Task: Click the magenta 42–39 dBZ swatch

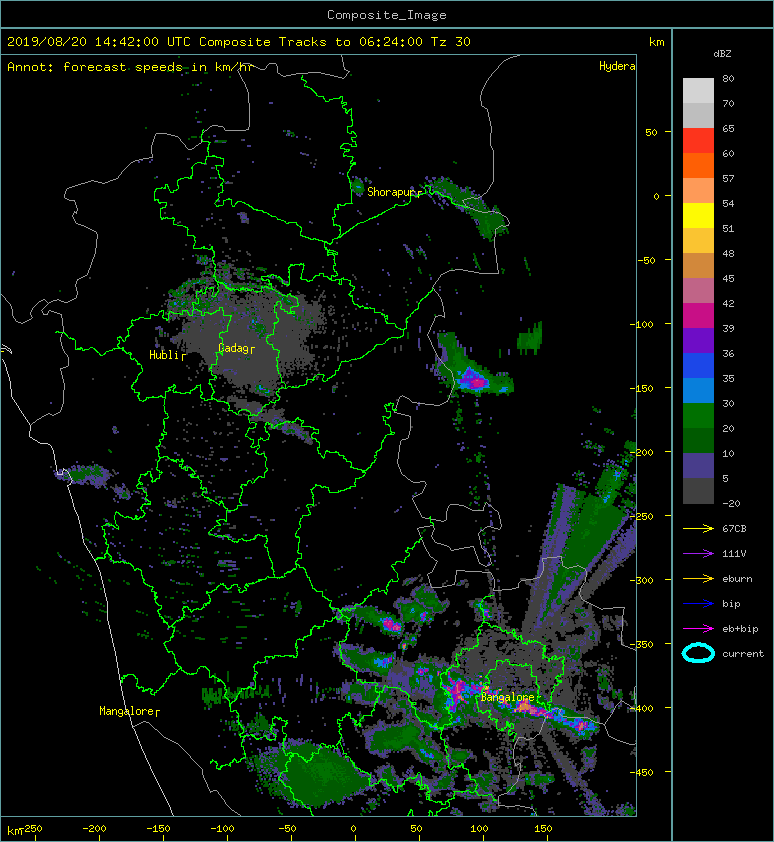Action: [698, 316]
